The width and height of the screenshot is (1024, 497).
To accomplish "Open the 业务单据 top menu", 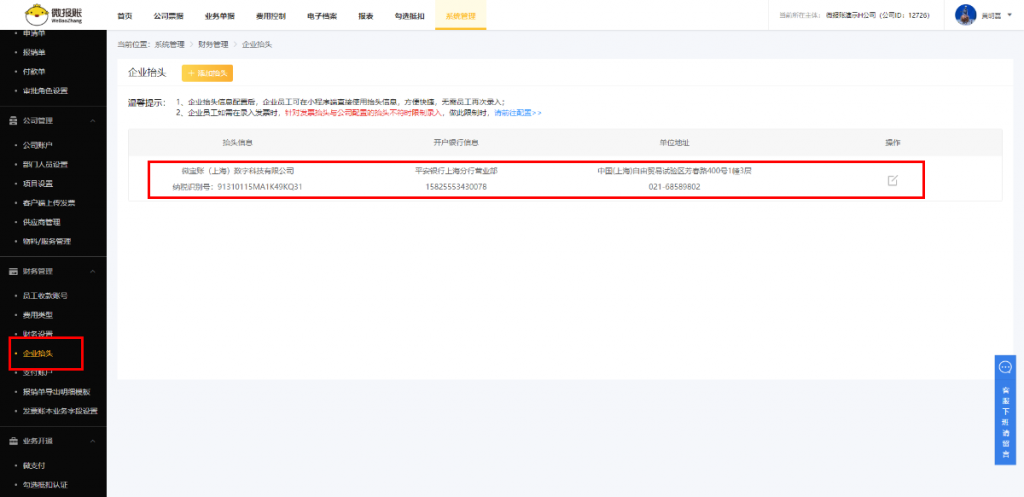I will (x=219, y=15).
